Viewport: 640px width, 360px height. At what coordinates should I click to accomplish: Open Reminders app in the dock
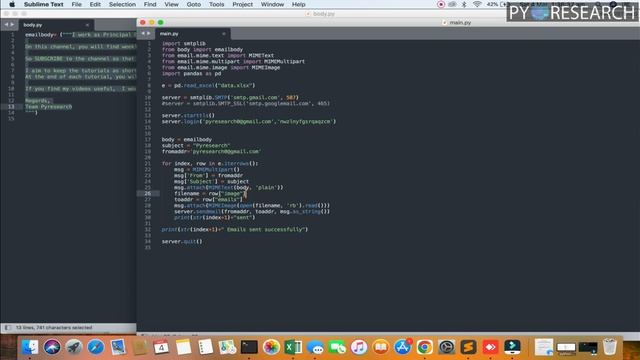(205, 347)
